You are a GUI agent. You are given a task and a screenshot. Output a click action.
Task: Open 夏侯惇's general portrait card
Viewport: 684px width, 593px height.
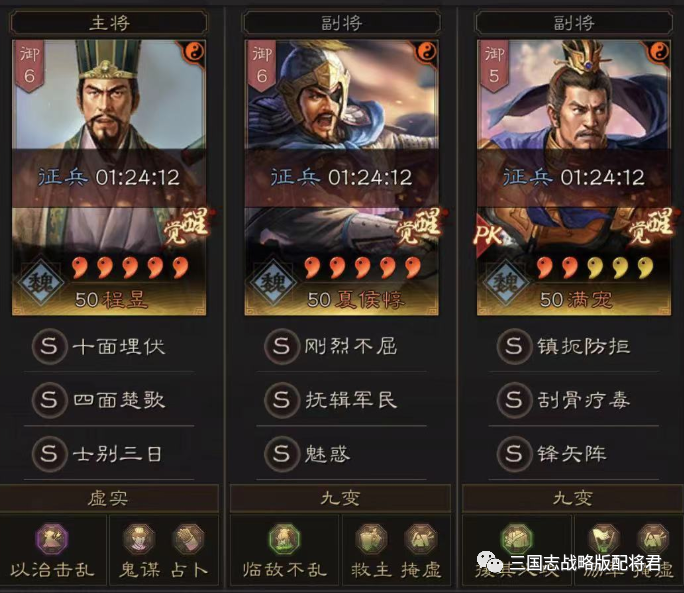(x=342, y=177)
